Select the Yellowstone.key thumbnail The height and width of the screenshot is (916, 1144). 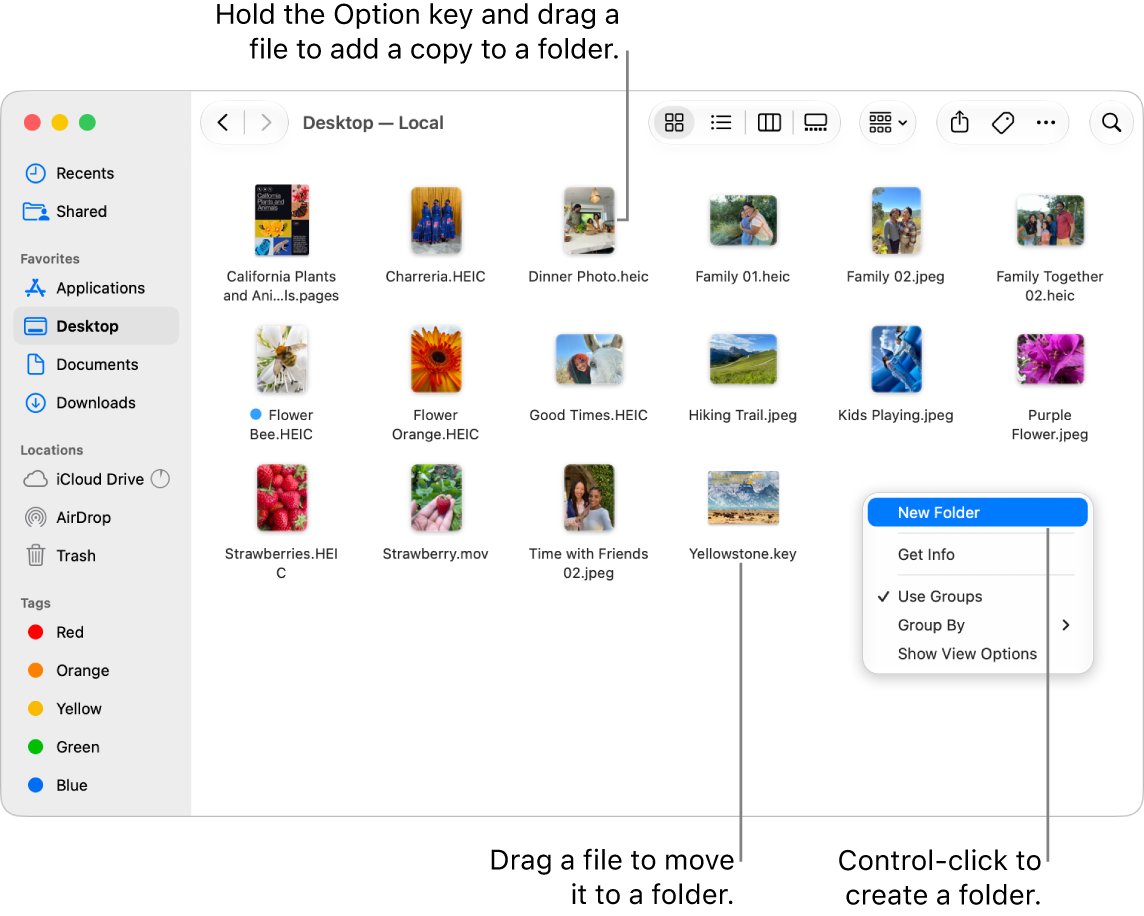click(743, 498)
